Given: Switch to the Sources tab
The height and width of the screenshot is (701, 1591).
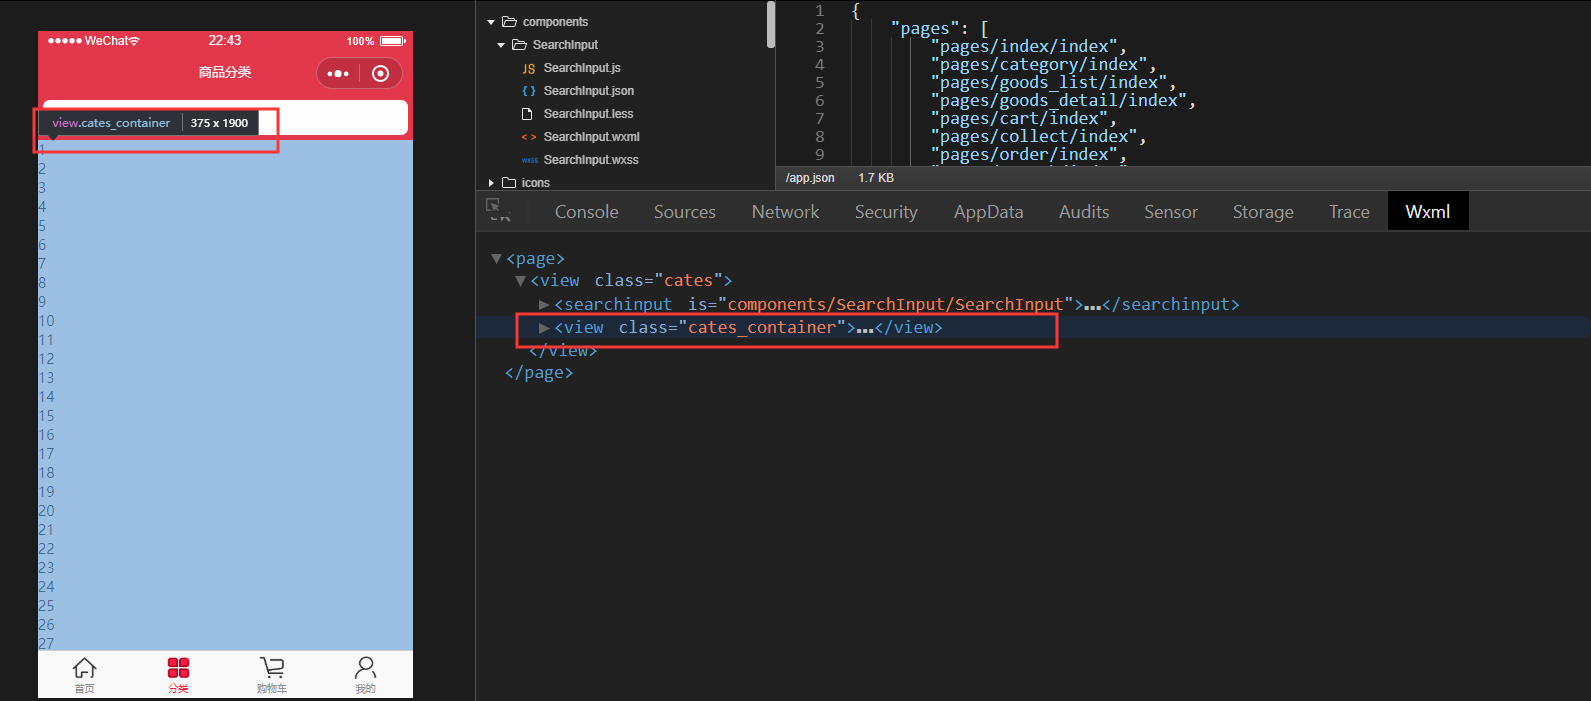Looking at the screenshot, I should coord(685,212).
